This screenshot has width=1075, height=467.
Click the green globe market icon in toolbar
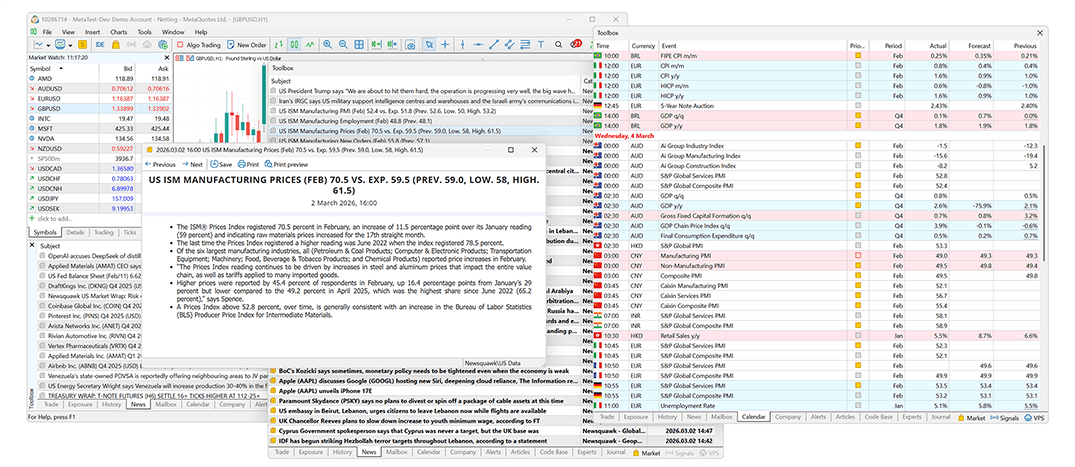(163, 45)
